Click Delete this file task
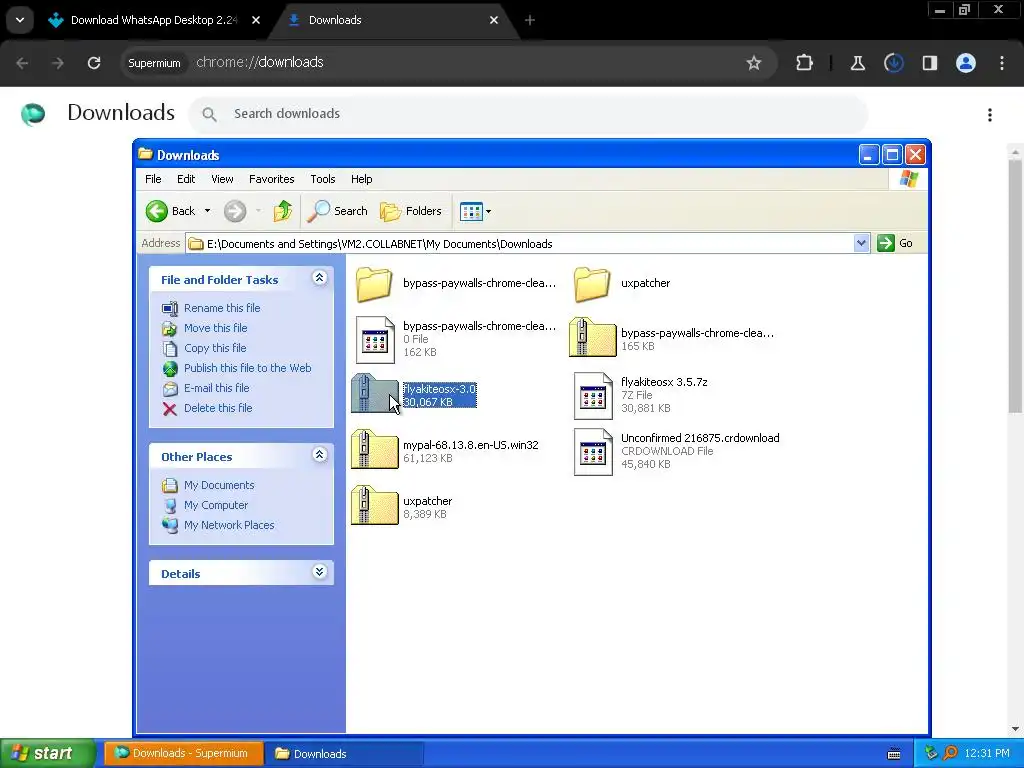 (x=218, y=408)
